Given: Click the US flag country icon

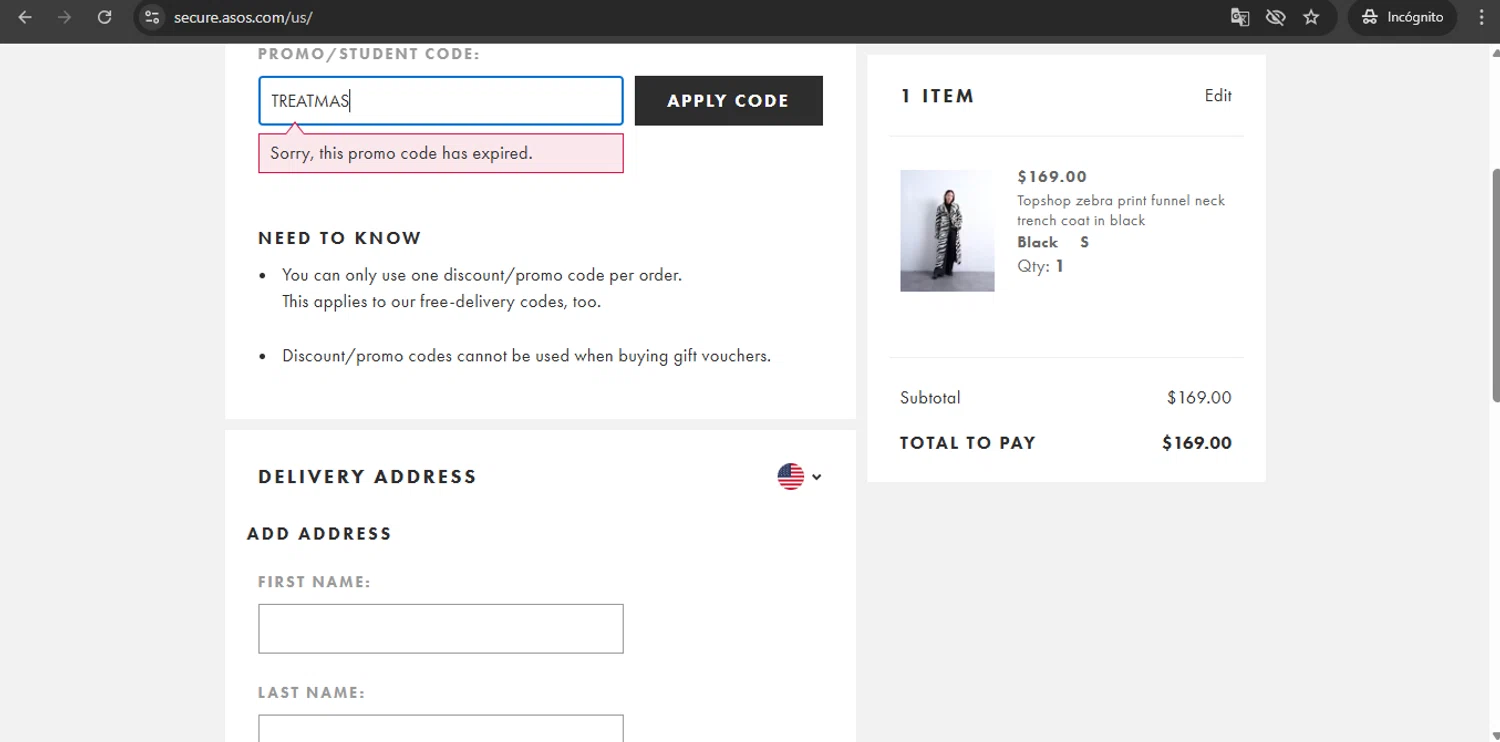Looking at the screenshot, I should 791,477.
